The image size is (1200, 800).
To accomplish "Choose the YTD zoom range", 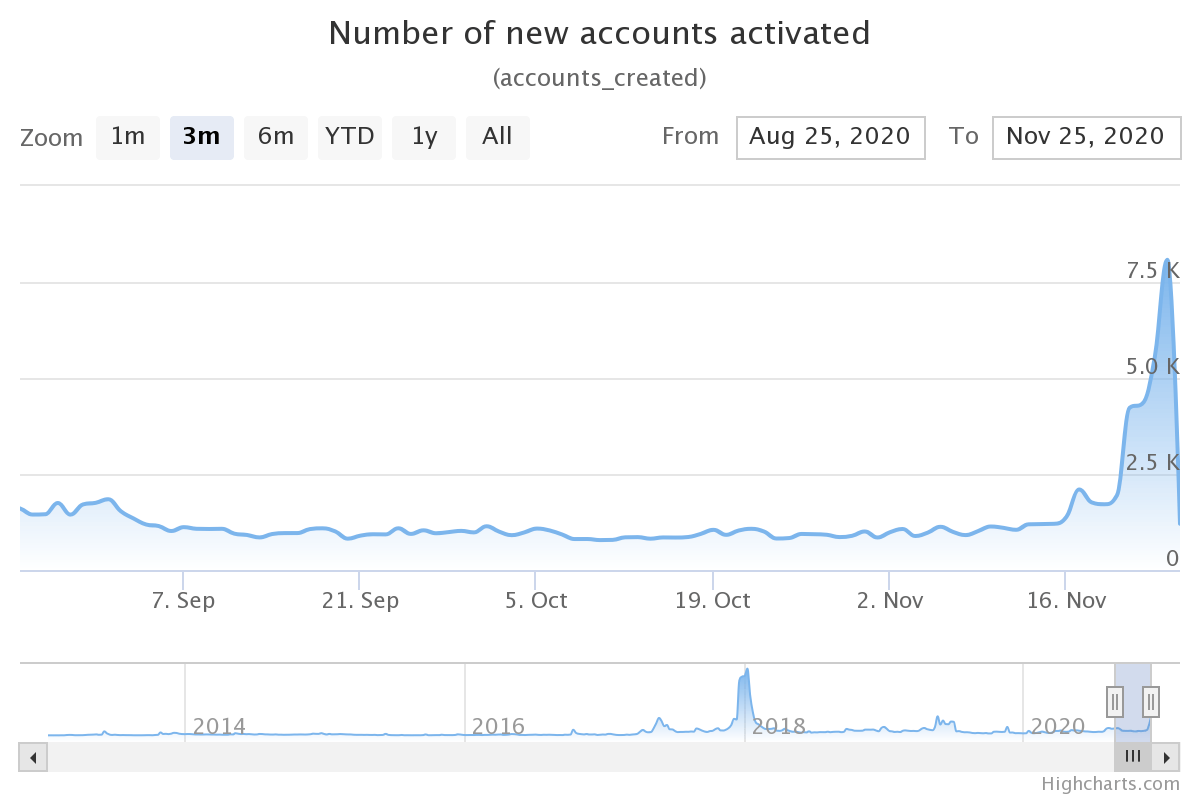I will point(350,138).
